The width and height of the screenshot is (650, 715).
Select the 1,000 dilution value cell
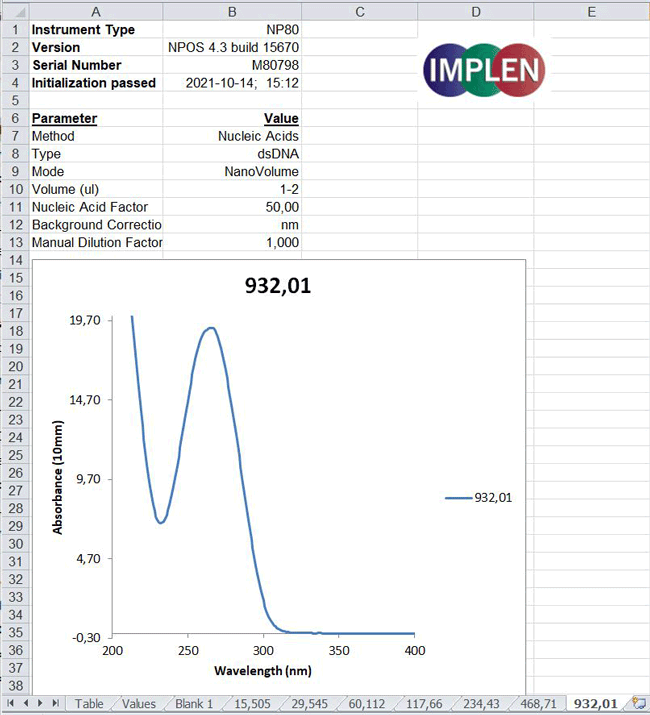tap(232, 243)
